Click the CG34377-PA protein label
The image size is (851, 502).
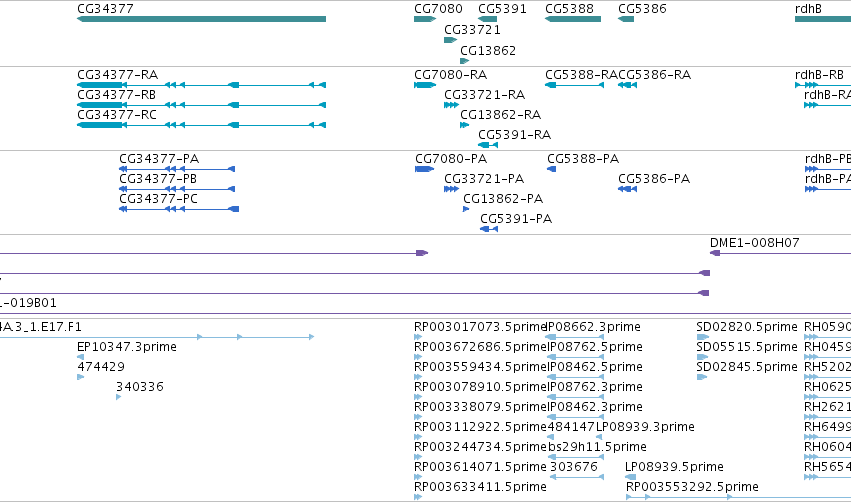[x=159, y=158]
